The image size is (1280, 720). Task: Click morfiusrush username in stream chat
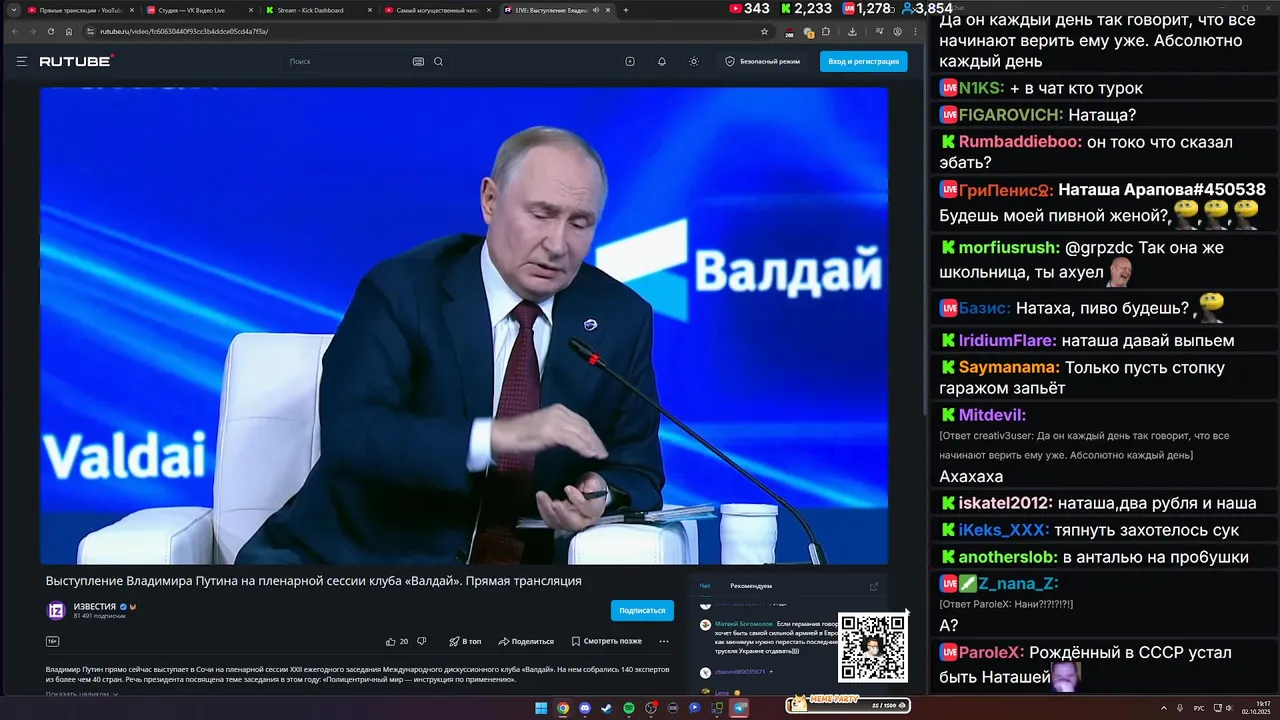[1008, 248]
